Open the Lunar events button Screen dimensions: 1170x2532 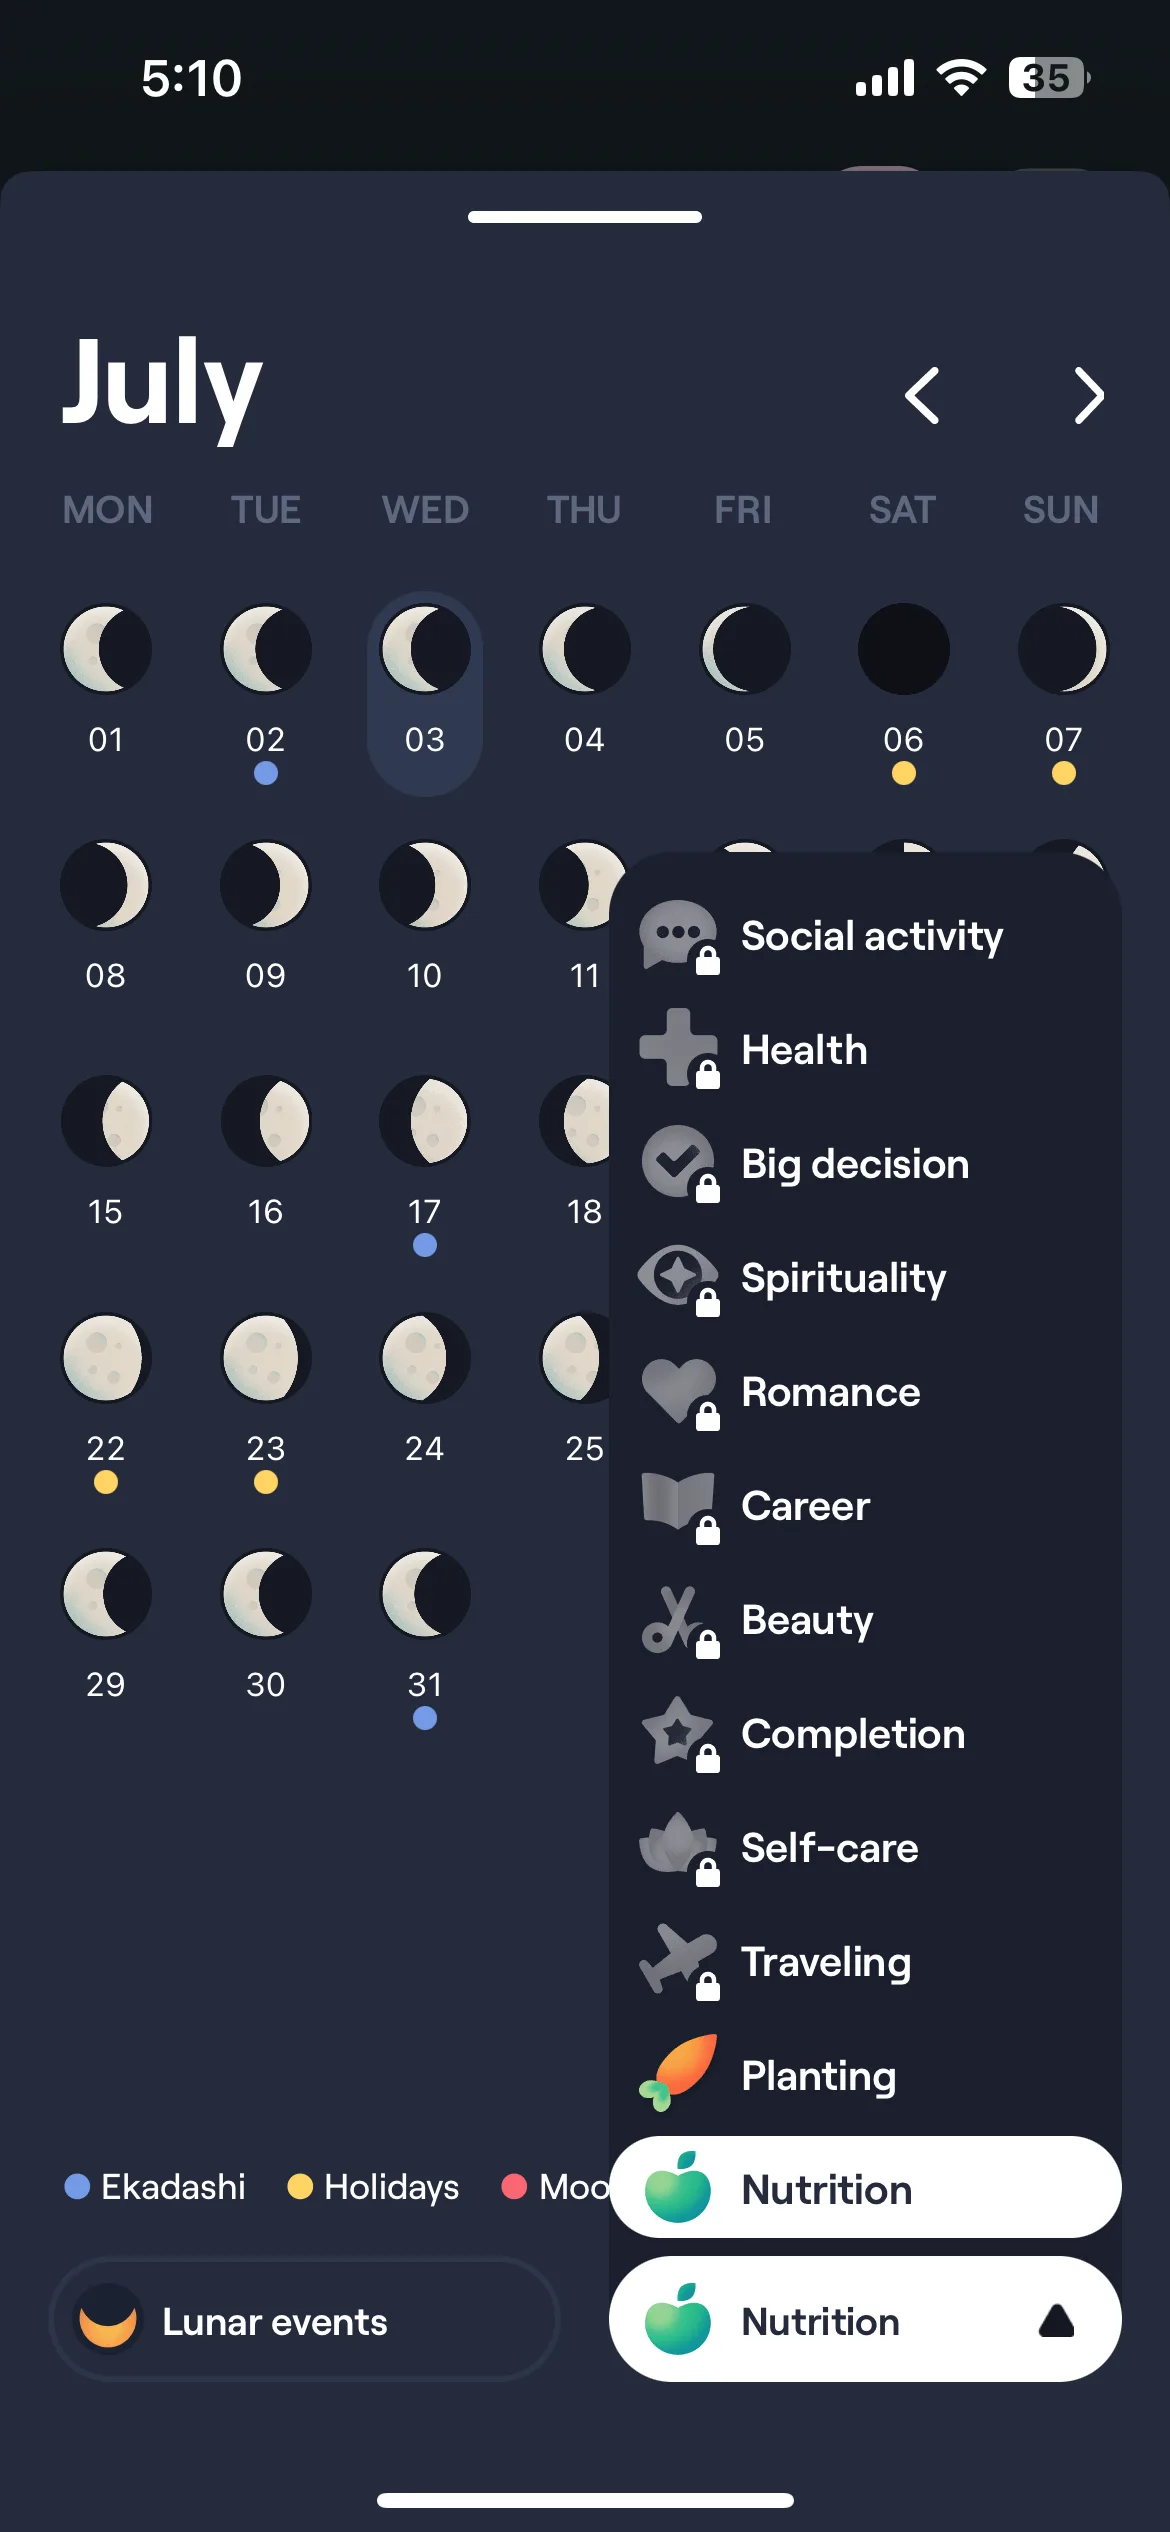pos(304,2320)
